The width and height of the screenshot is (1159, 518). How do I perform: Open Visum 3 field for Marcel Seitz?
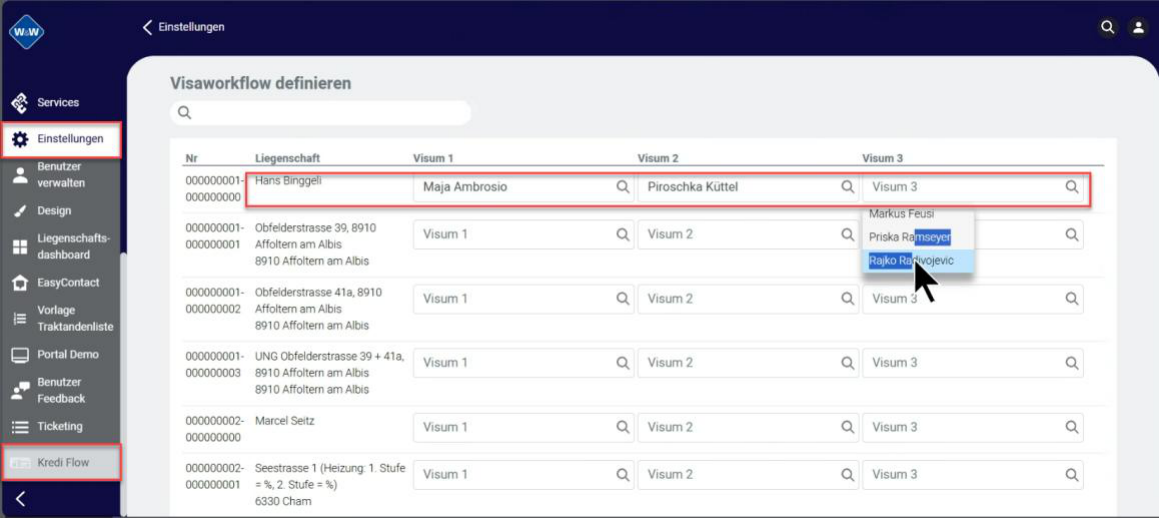(x=973, y=427)
